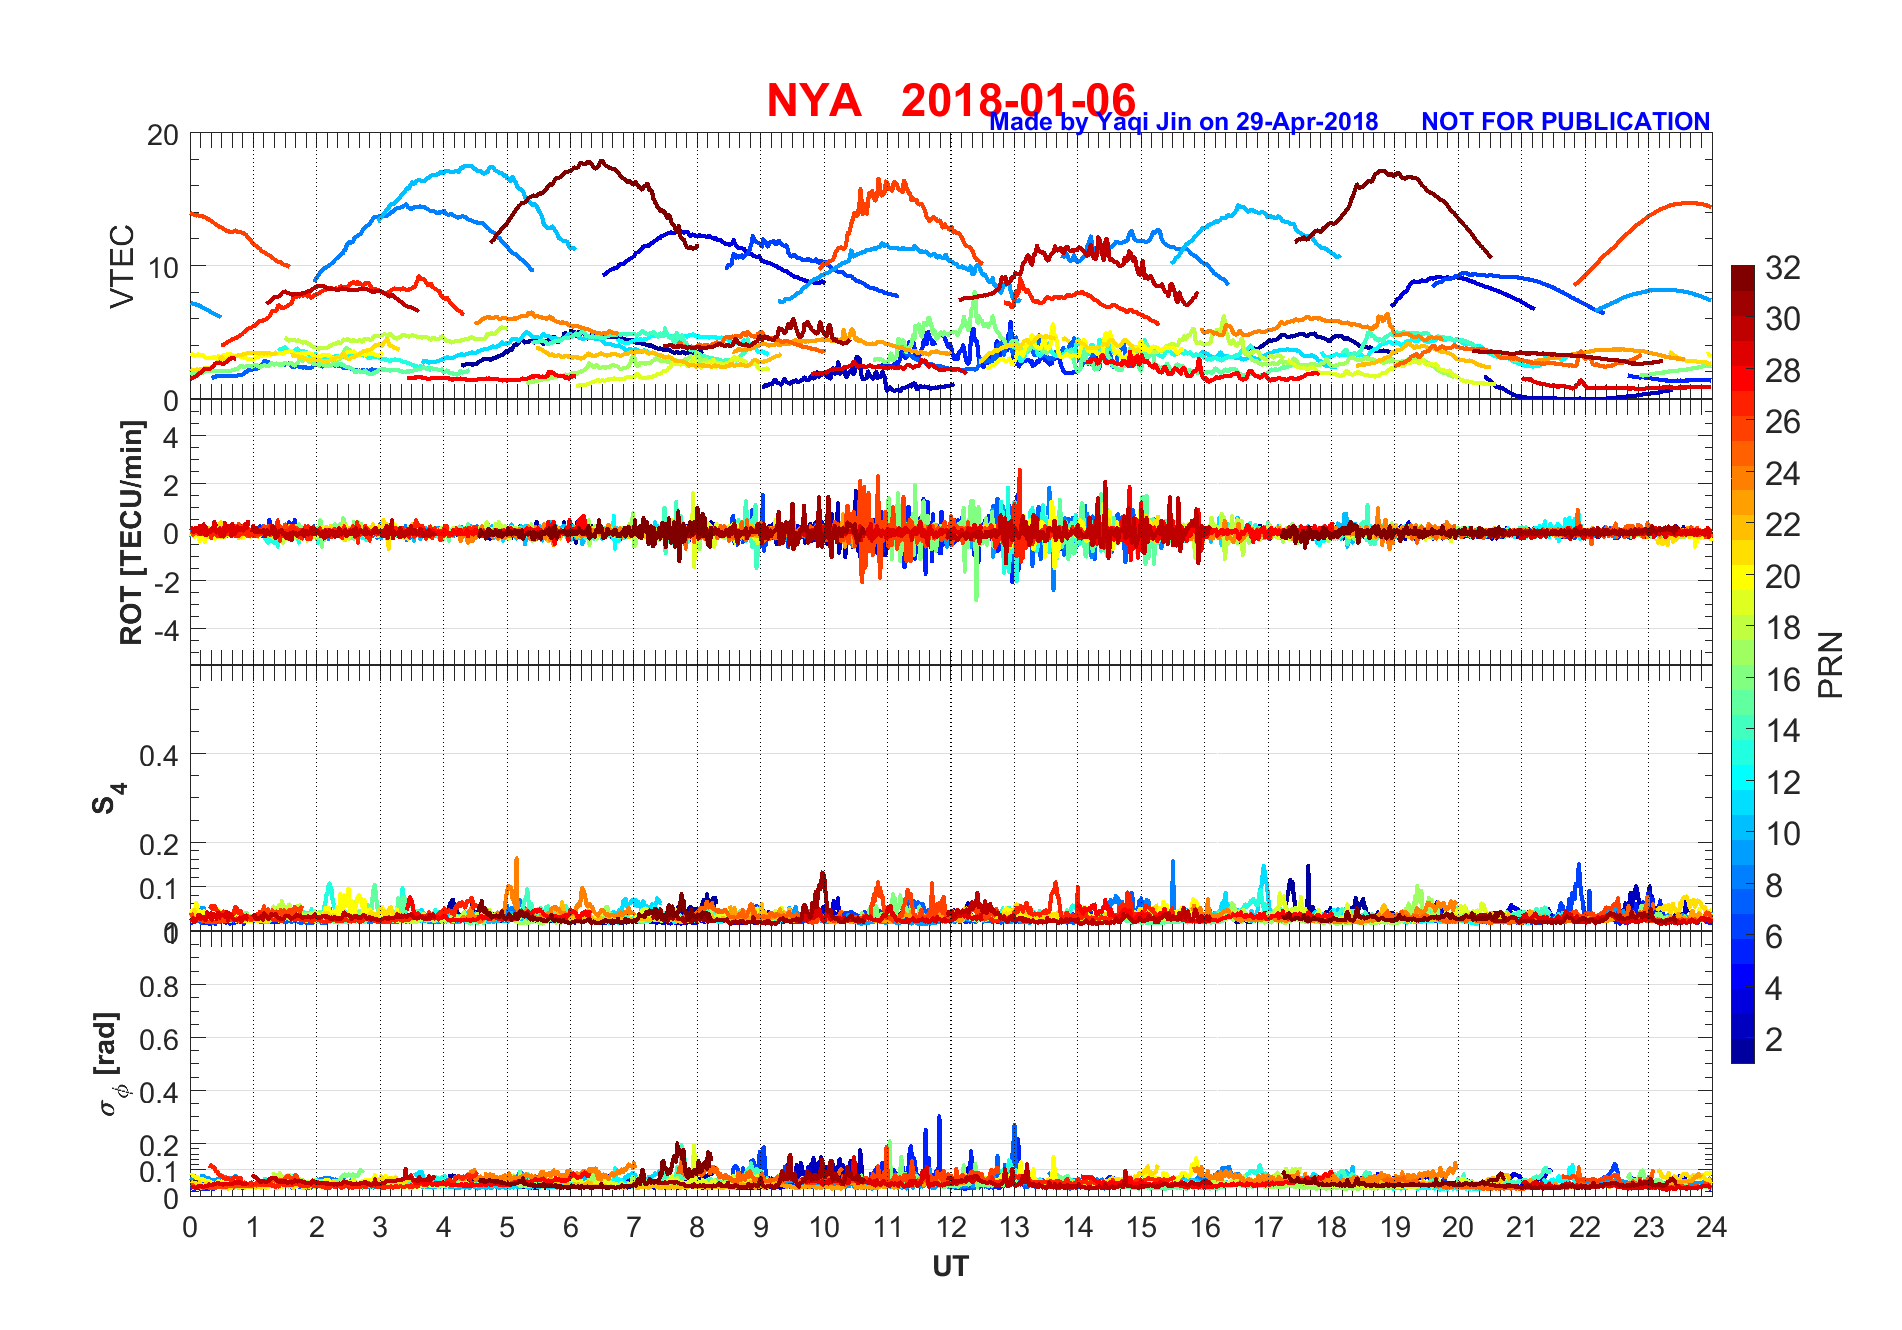
Task: Click the VTEC y-axis tick label "20"
Action: tap(162, 135)
